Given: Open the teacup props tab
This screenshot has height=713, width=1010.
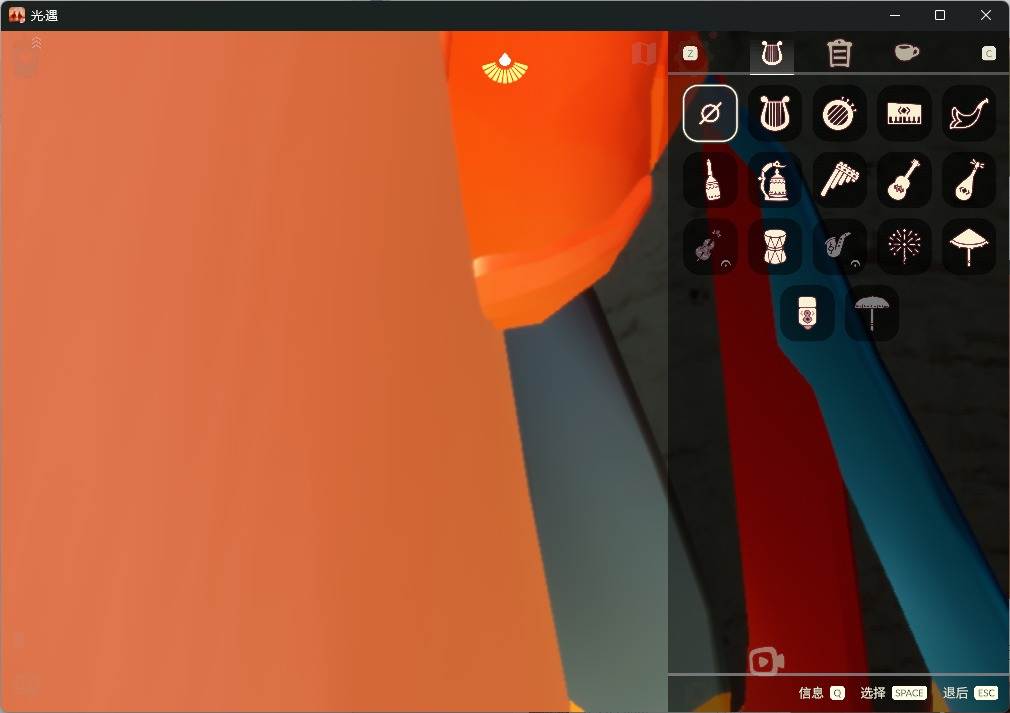Looking at the screenshot, I should 906,52.
